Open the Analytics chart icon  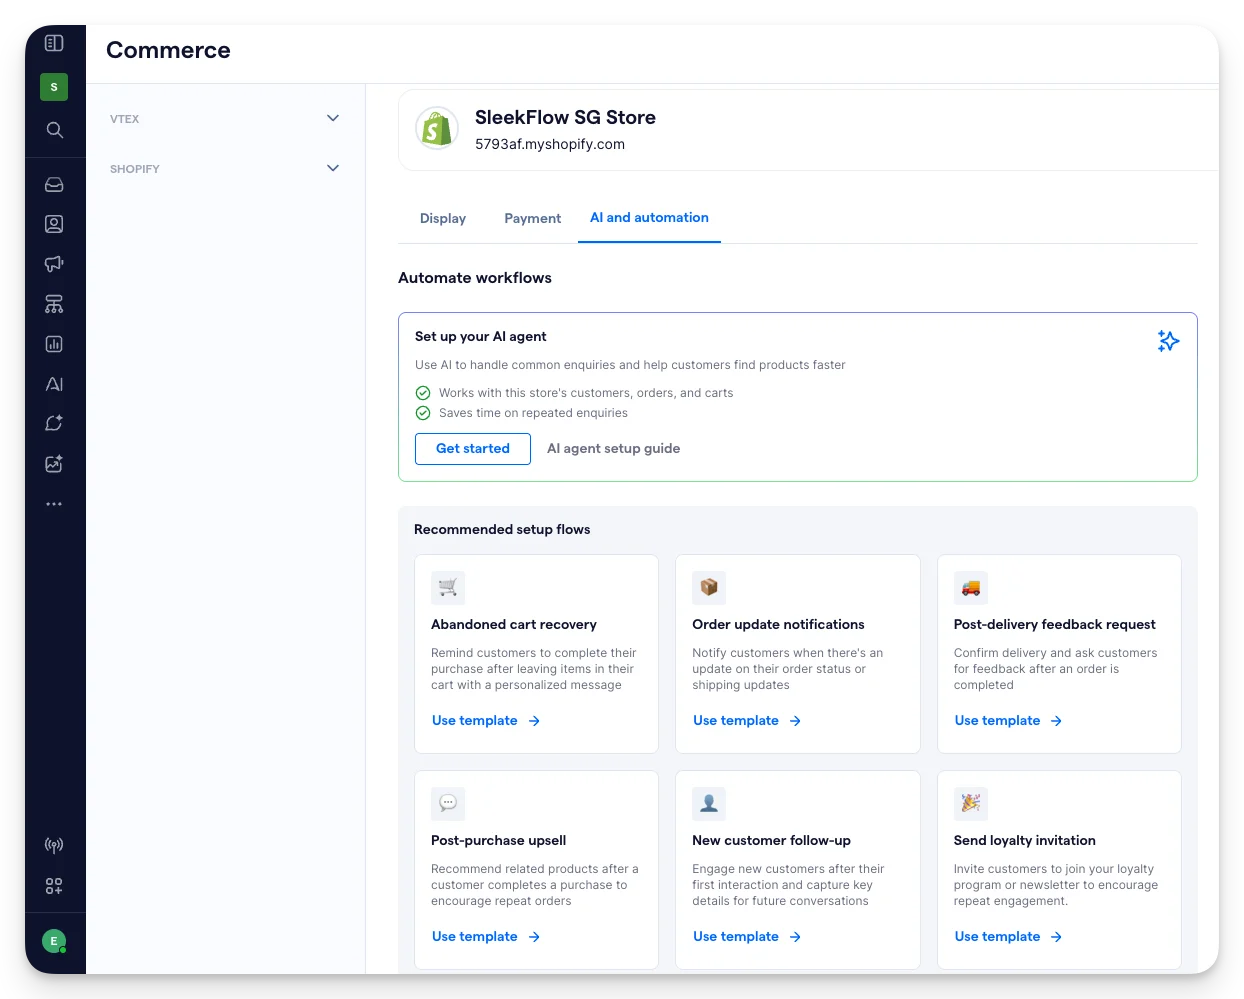tap(54, 344)
